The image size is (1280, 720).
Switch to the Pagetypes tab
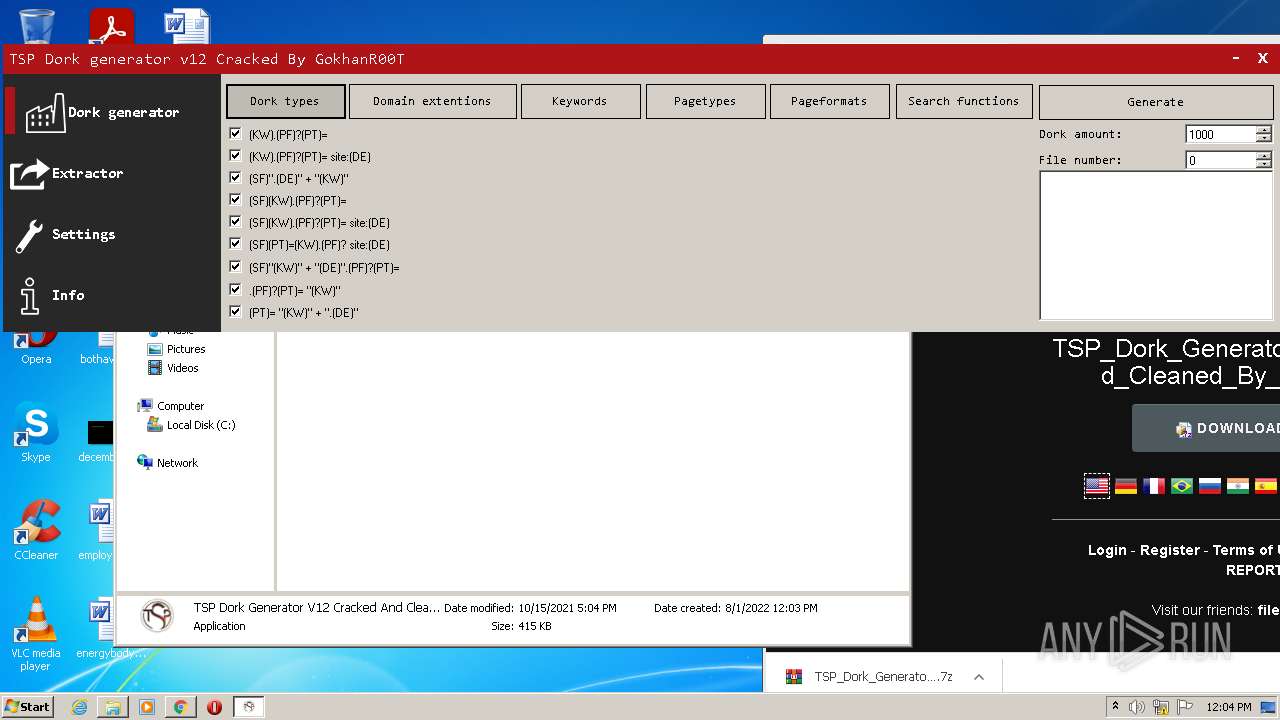[x=705, y=101]
